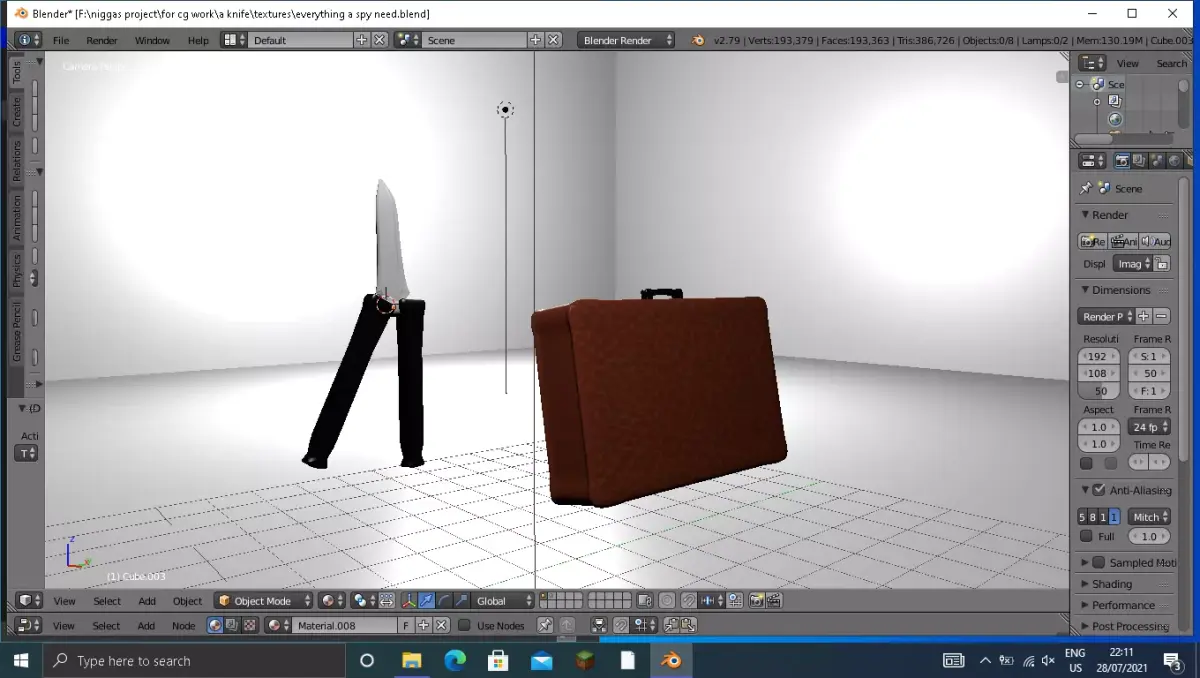Collapse the Dimensions panel
1200x678 pixels.
[1086, 289]
